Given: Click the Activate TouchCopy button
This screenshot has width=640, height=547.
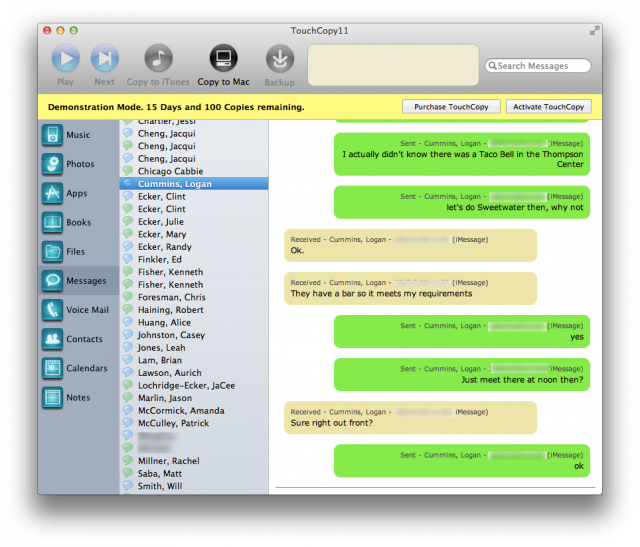Looking at the screenshot, I should (548, 107).
